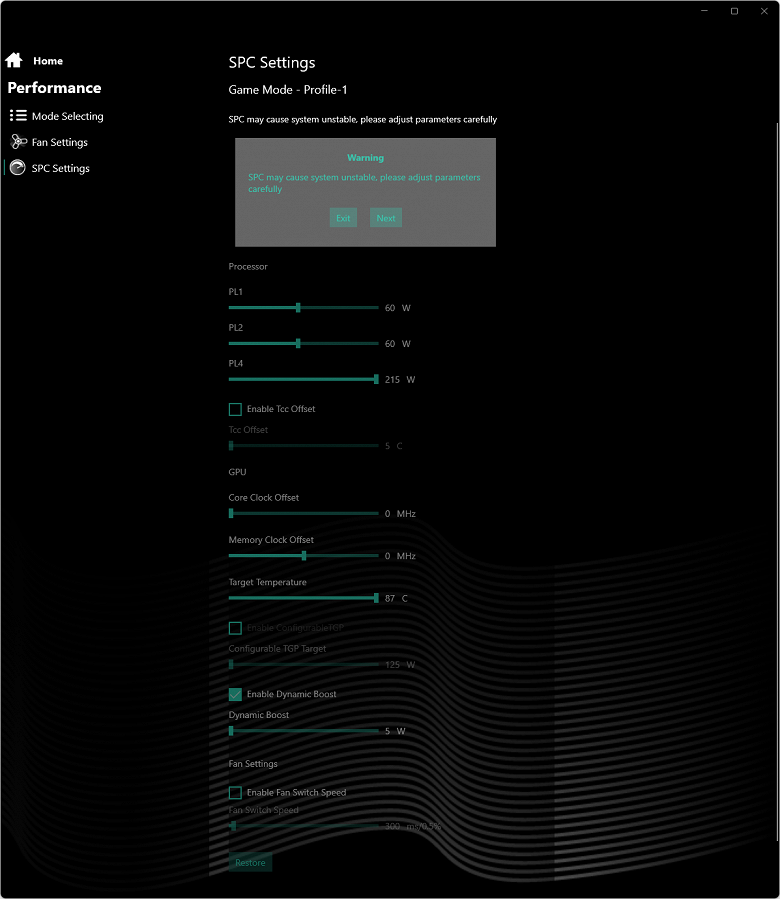Click the Core Clock Offset slider handle

tap(231, 513)
